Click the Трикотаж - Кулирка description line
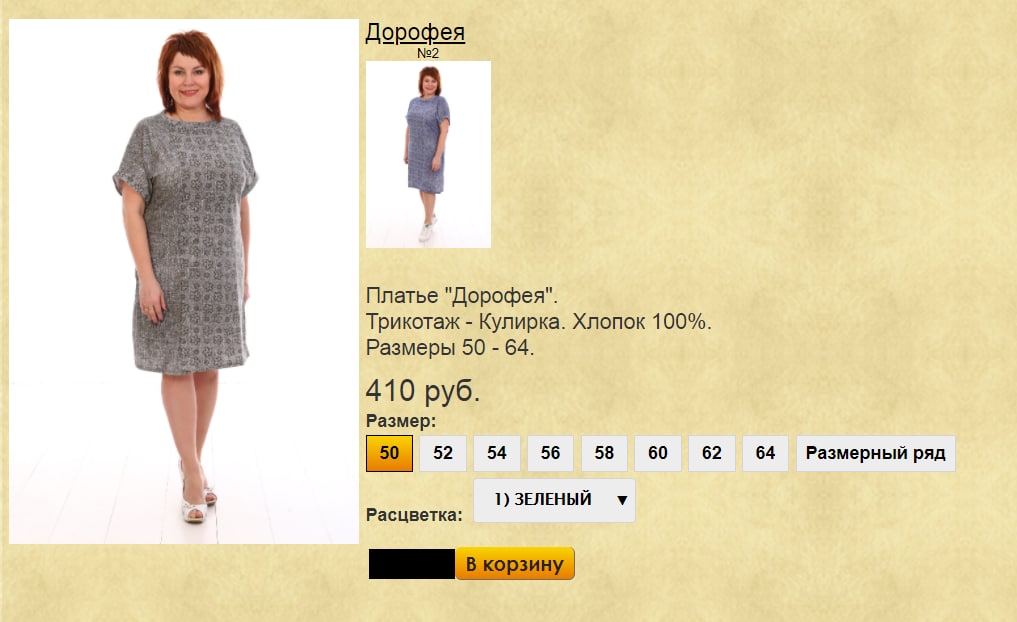Screen dimensions: 1017x622 click(x=539, y=322)
